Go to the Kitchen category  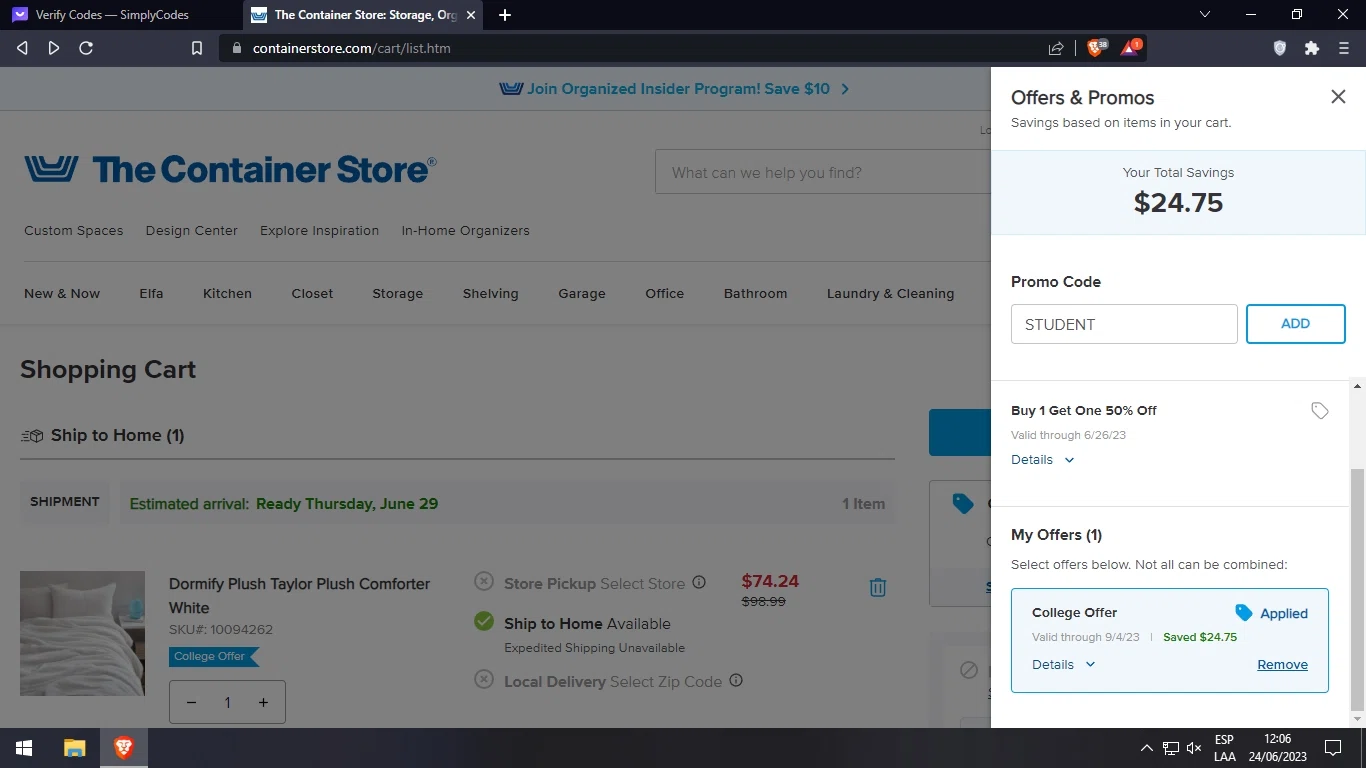pyautogui.click(x=228, y=293)
